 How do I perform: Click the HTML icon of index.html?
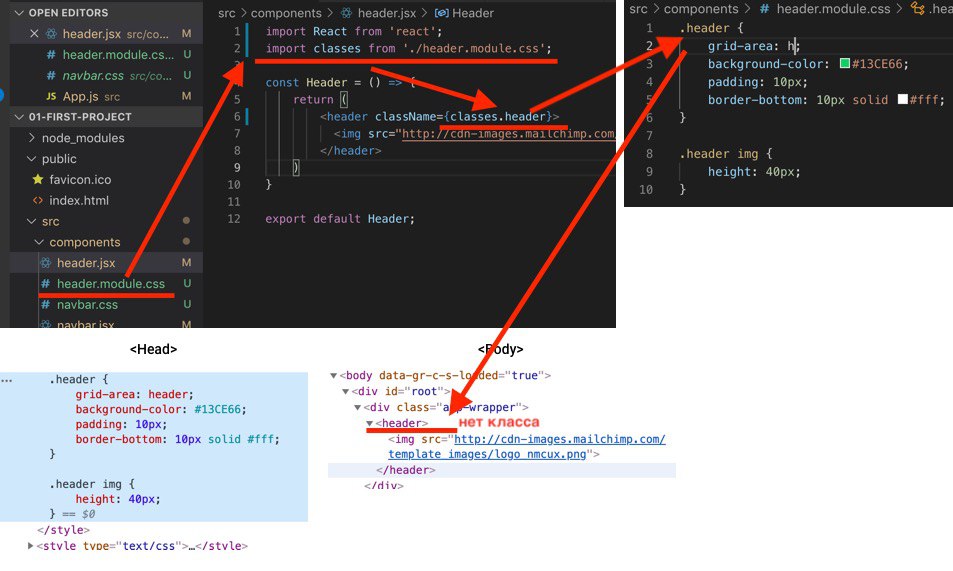(38, 200)
